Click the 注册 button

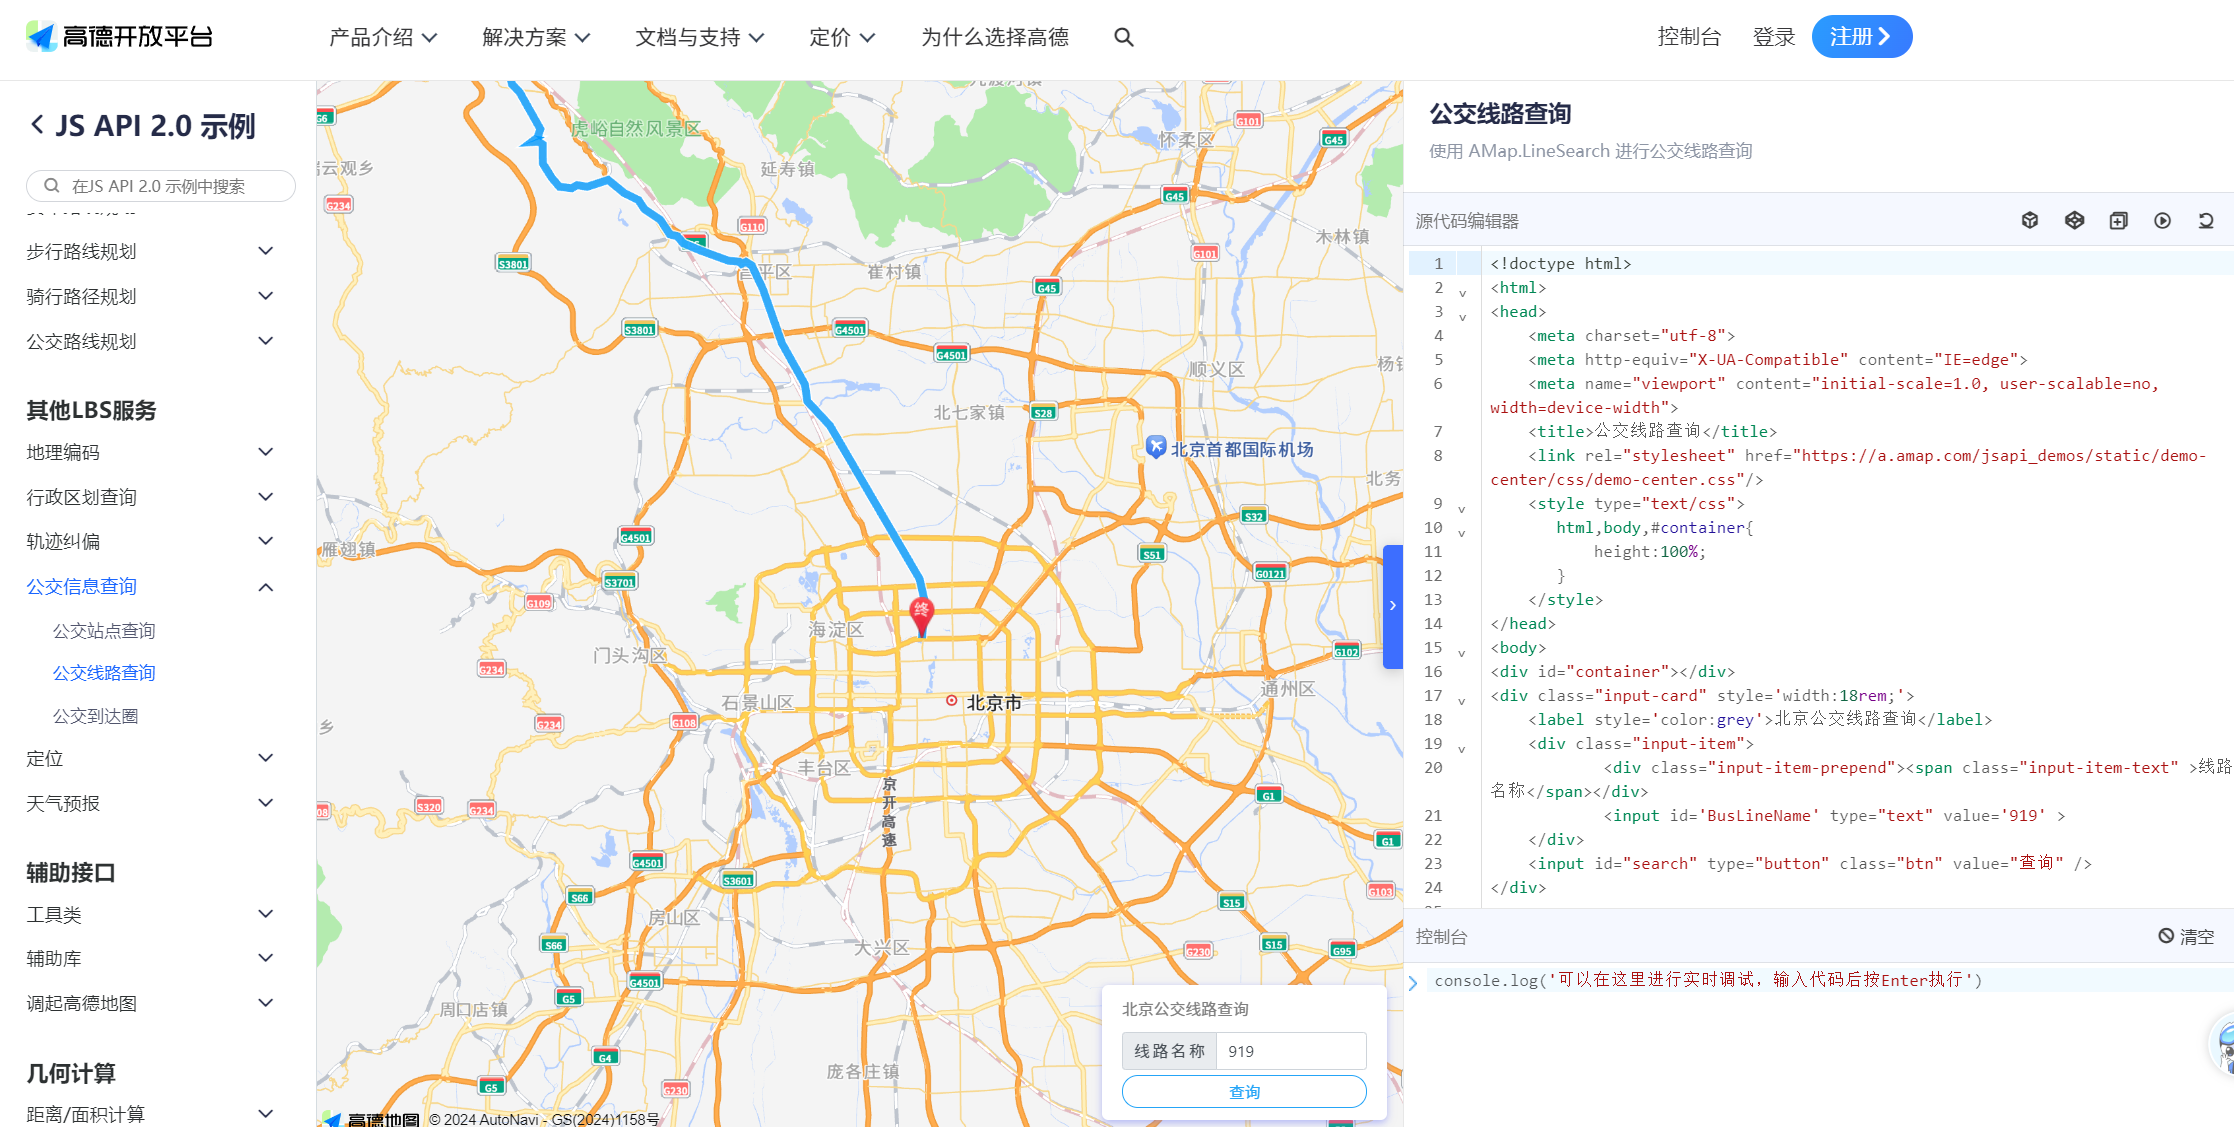1861,37
